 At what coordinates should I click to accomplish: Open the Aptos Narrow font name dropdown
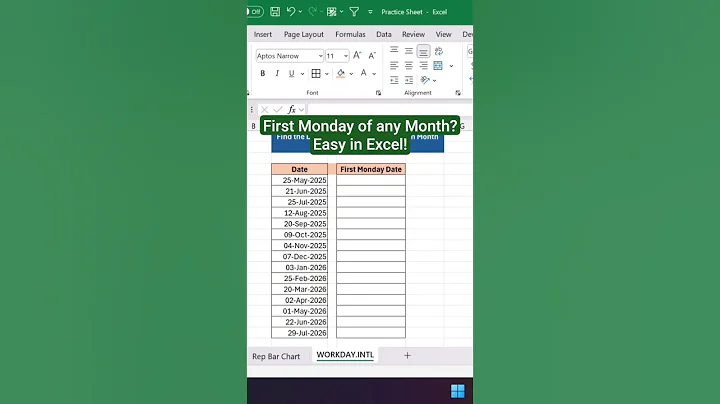coord(320,56)
